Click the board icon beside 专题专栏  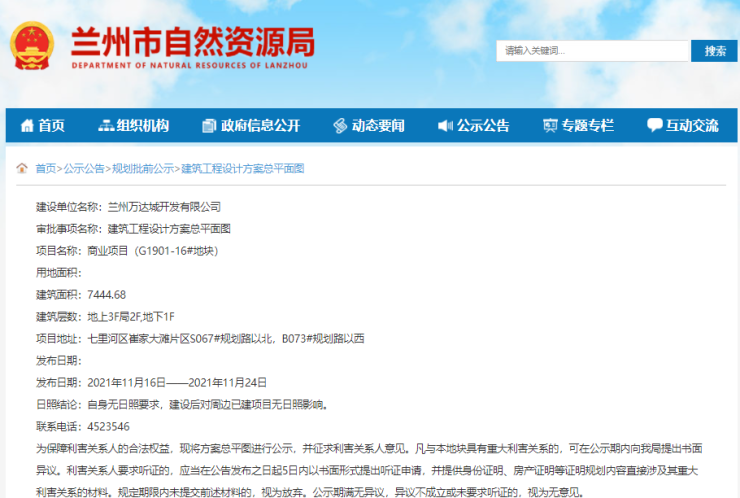pos(550,126)
